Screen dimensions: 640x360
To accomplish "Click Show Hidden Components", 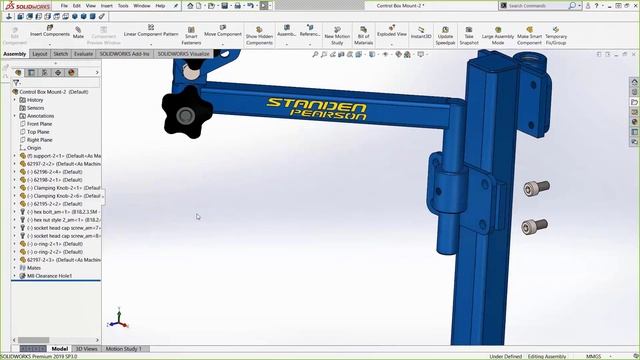I will 259,36.
